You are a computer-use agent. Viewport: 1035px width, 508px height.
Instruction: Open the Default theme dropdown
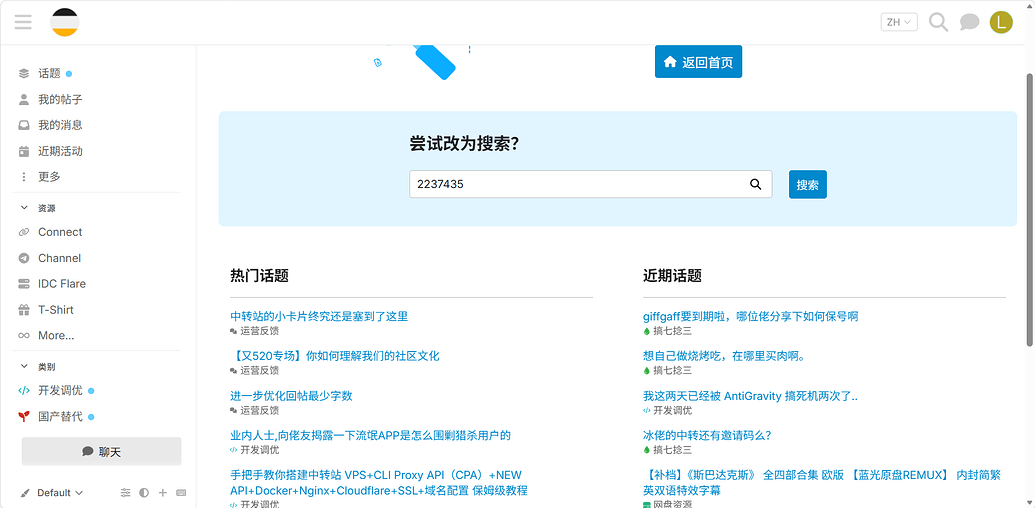pyautogui.click(x=60, y=493)
